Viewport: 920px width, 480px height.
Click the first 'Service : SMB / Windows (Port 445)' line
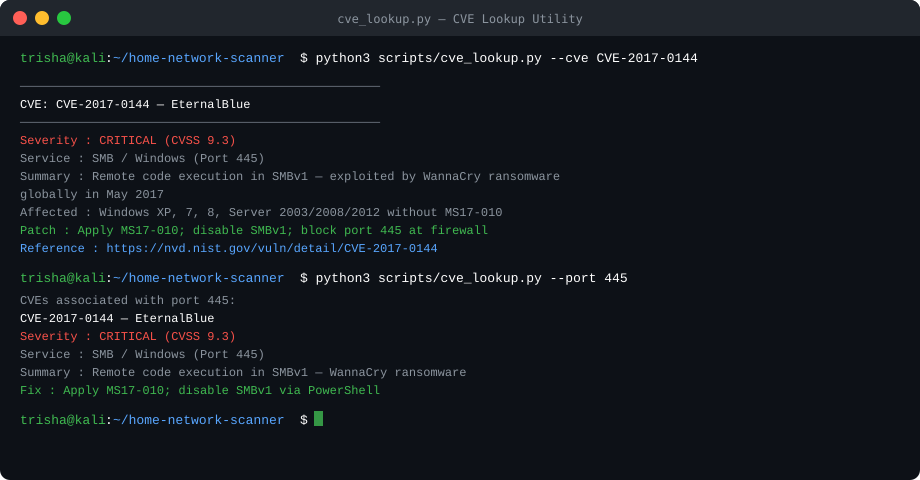click(142, 158)
